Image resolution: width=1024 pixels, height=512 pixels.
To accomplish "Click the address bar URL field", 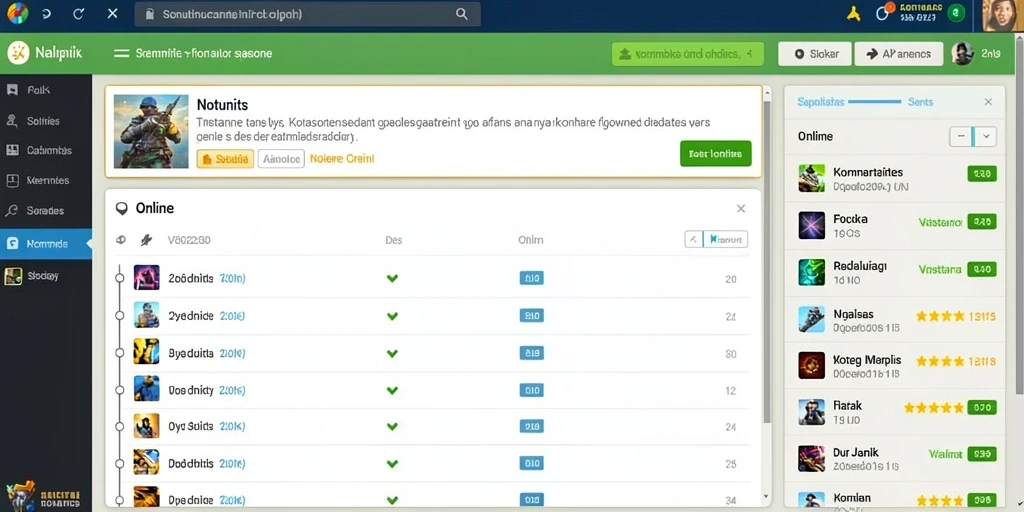I will (x=307, y=14).
